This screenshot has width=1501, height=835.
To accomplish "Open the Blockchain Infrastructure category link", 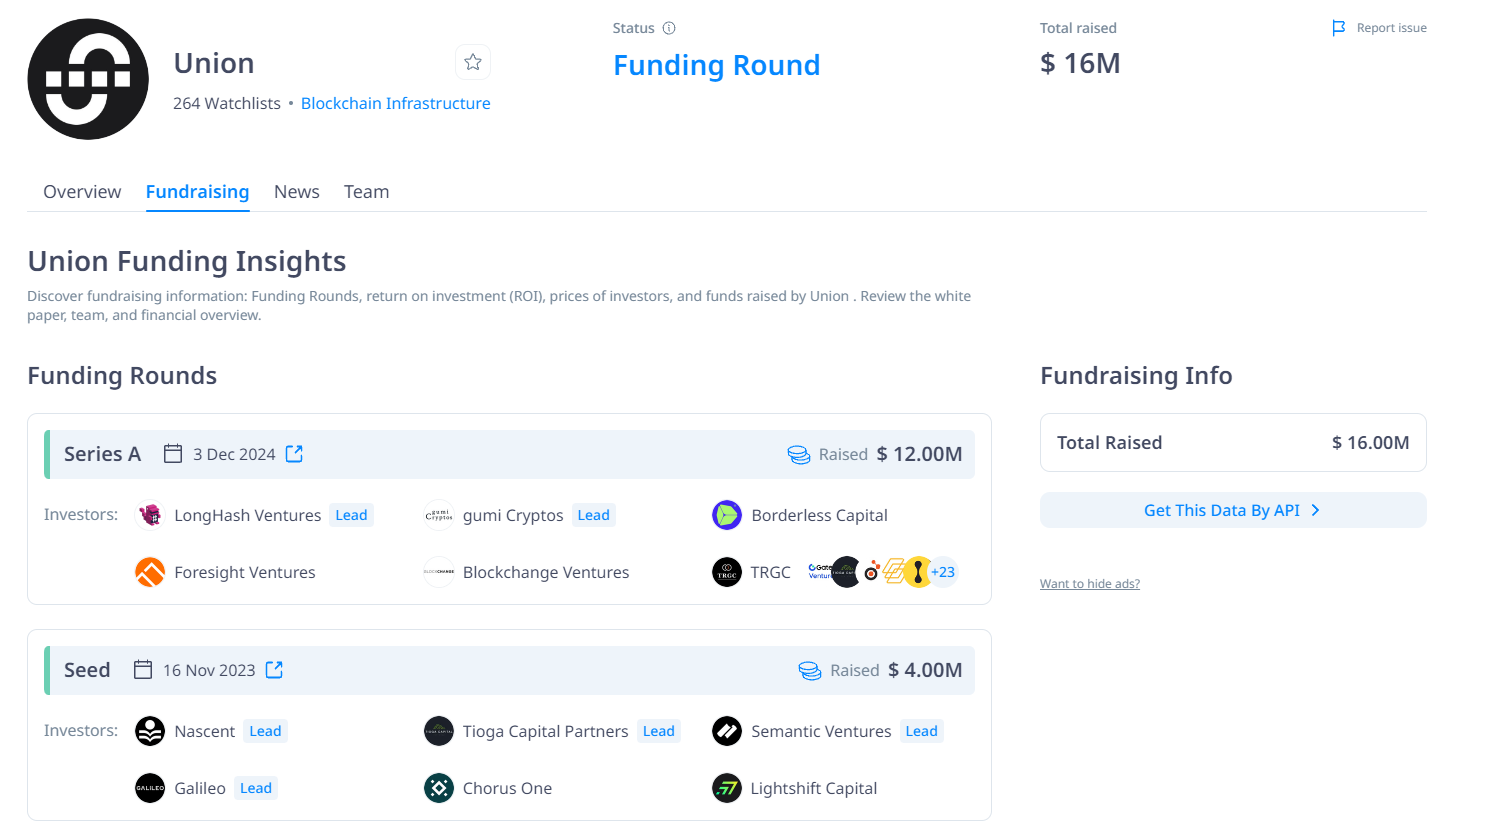I will coord(395,103).
